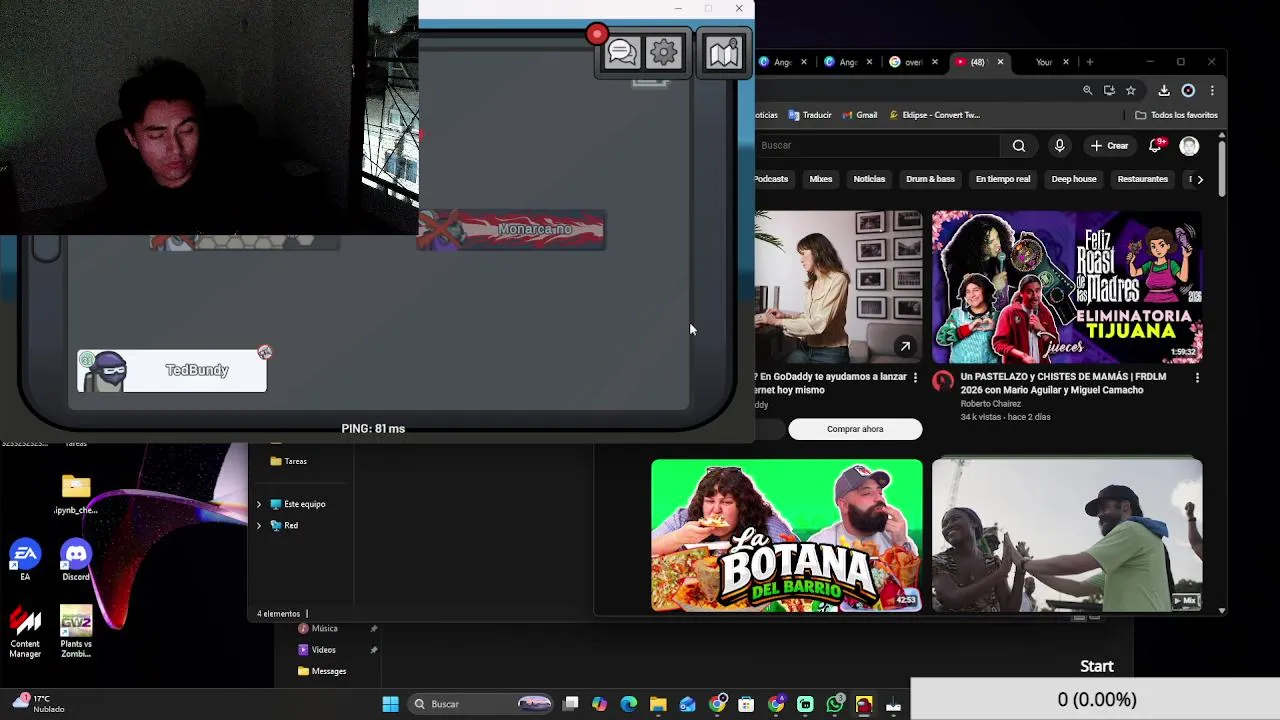Select the Drum & bass chip
Viewport: 1280px width, 720px height.
[930, 179]
